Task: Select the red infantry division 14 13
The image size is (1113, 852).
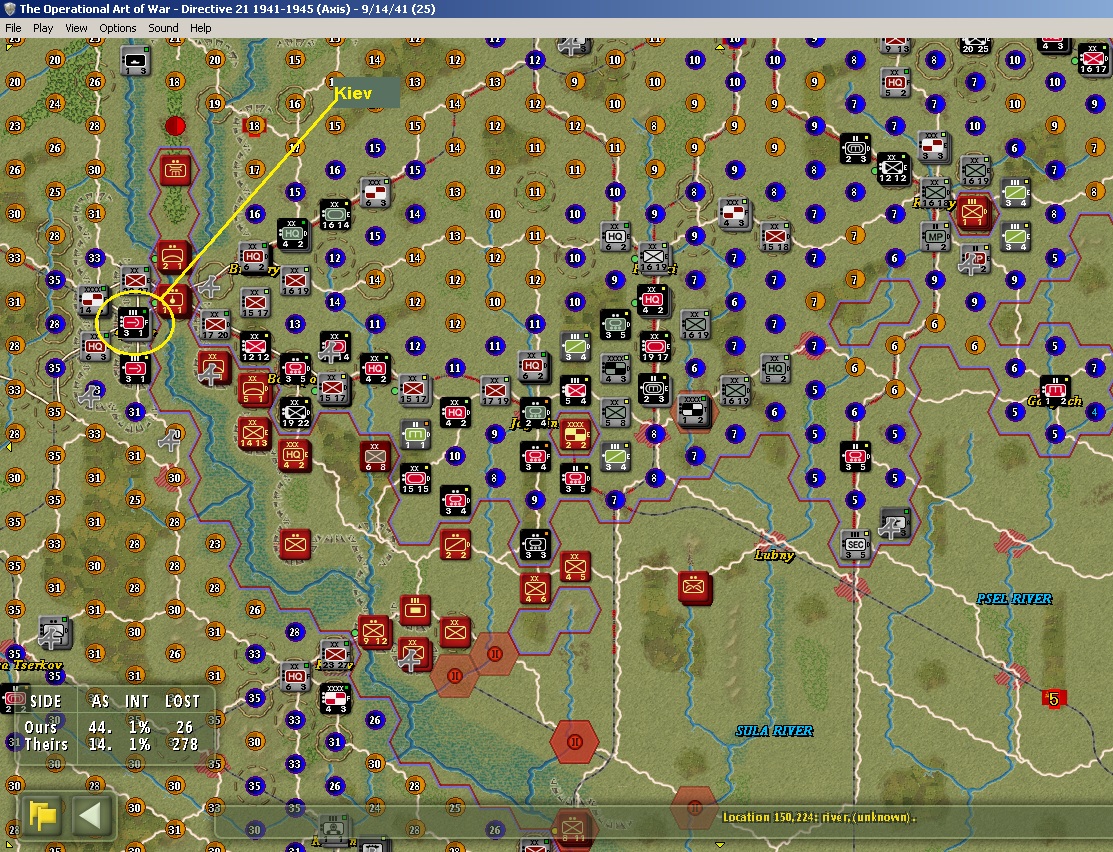Action: point(253,434)
